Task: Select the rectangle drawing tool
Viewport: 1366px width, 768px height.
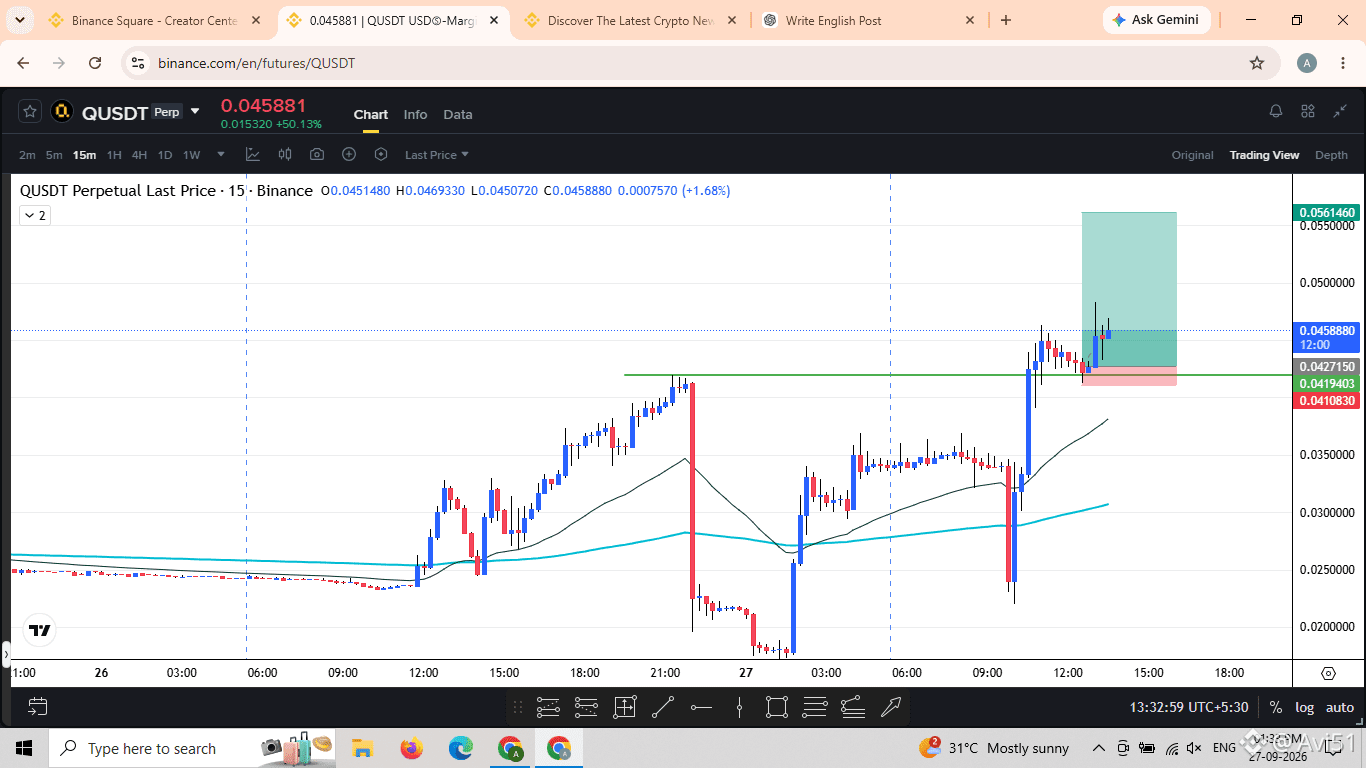Action: 777,708
